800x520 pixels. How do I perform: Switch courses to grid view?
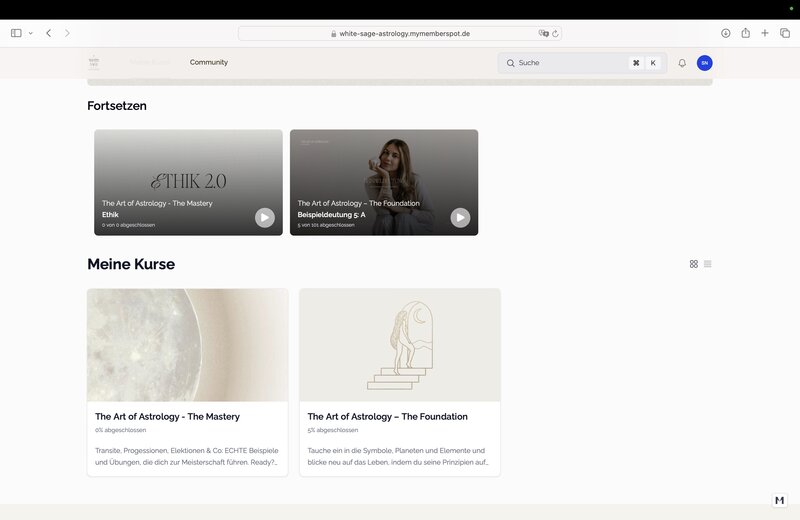coord(694,264)
